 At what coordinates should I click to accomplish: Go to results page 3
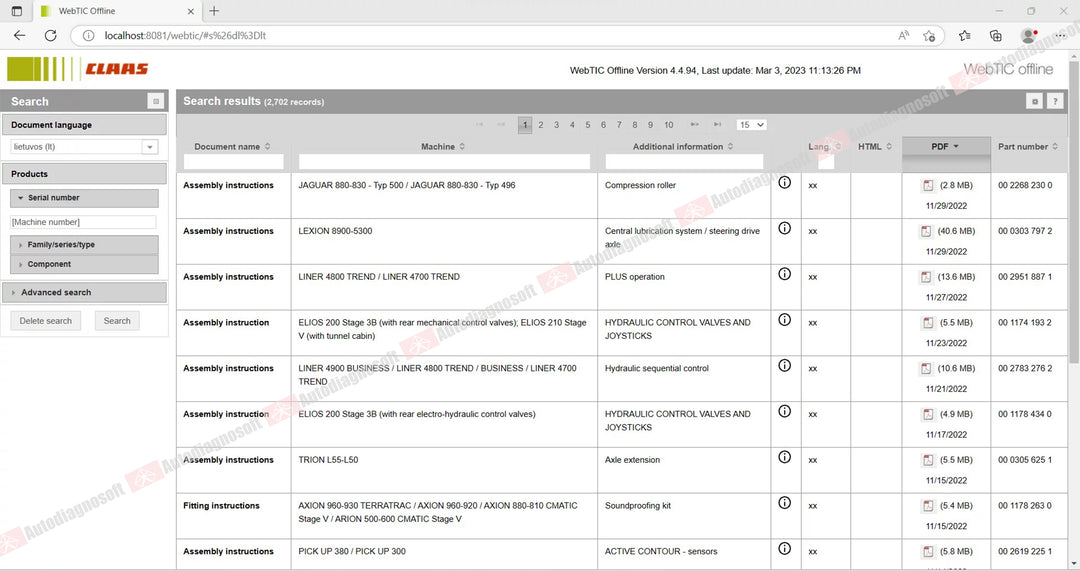[x=557, y=125]
